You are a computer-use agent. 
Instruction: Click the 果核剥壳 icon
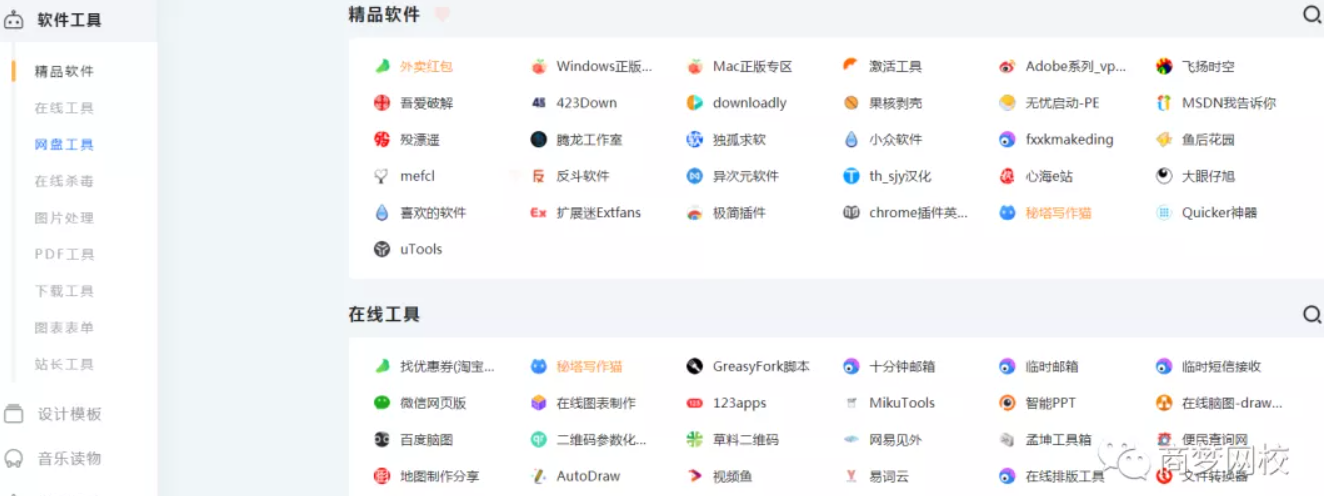(851, 103)
